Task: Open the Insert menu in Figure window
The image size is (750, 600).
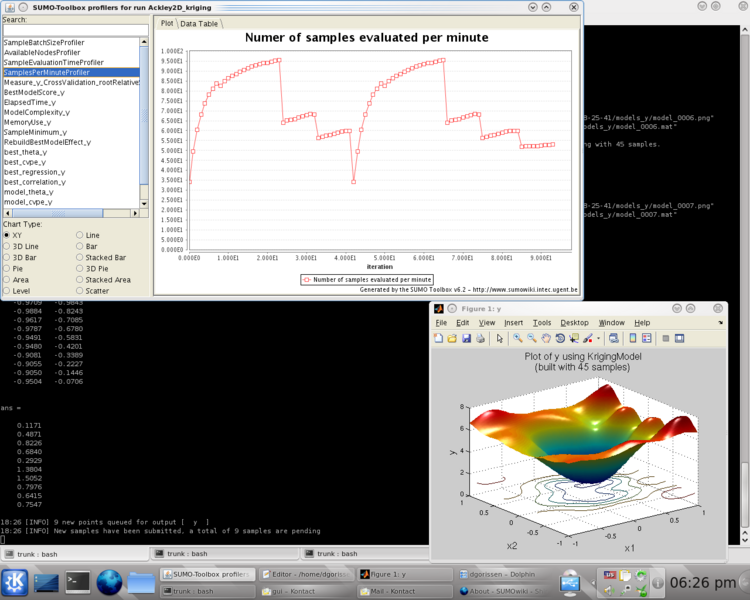Action: pyautogui.click(x=513, y=323)
